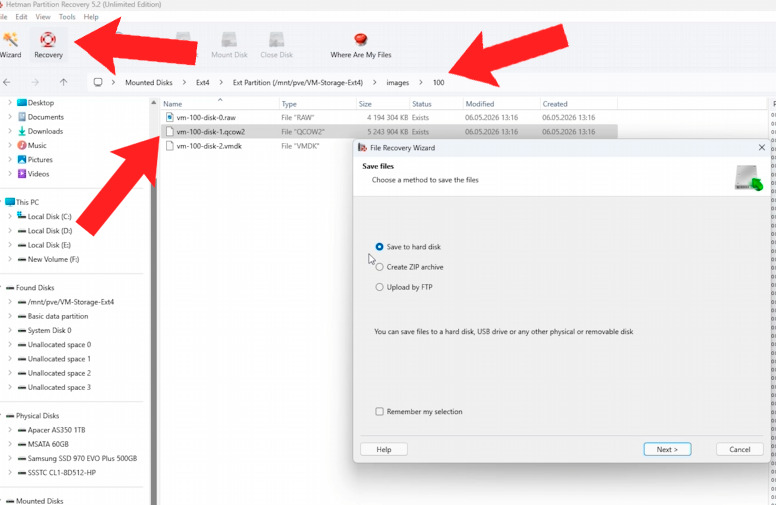Click the Desktop folder icon
776x505 pixels.
click(22, 102)
